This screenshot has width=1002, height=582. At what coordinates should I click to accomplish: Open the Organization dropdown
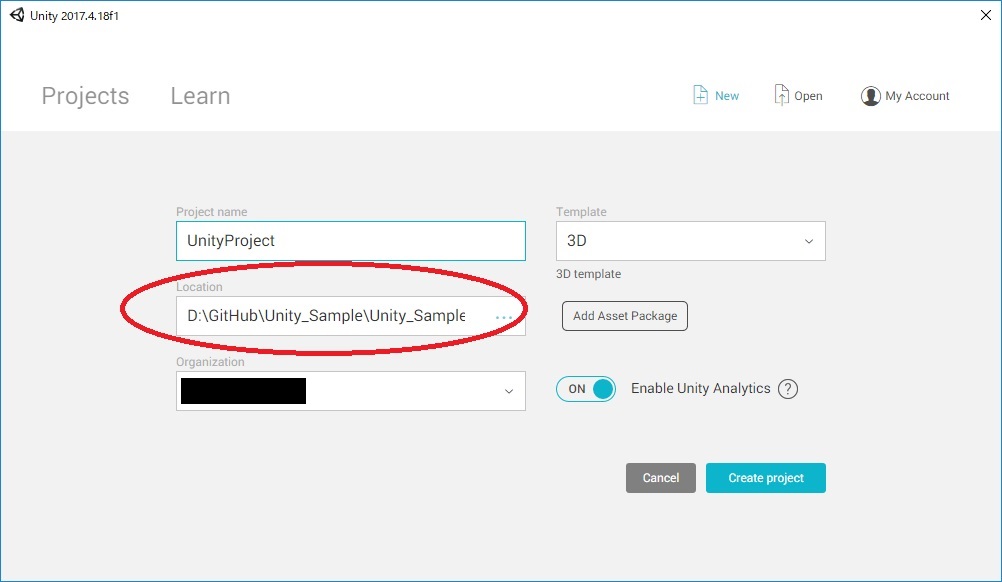(x=351, y=391)
